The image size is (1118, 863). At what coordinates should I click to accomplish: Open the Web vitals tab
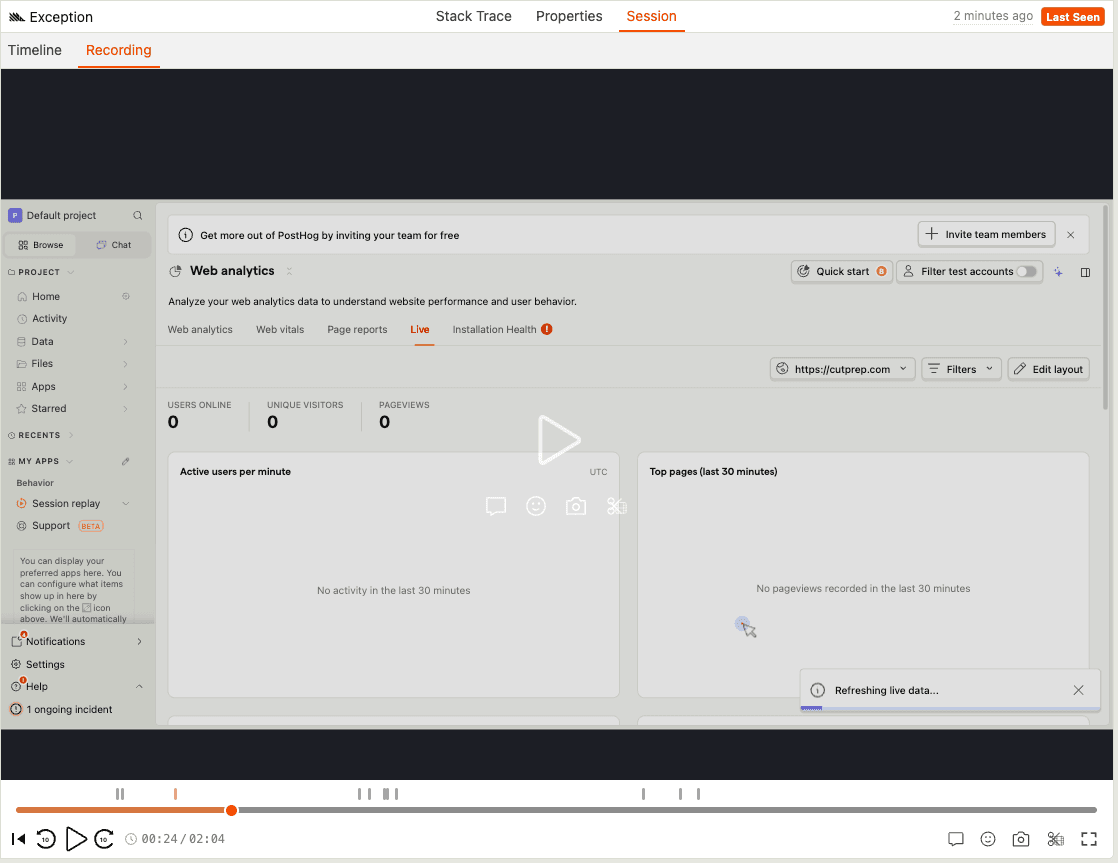[280, 330]
